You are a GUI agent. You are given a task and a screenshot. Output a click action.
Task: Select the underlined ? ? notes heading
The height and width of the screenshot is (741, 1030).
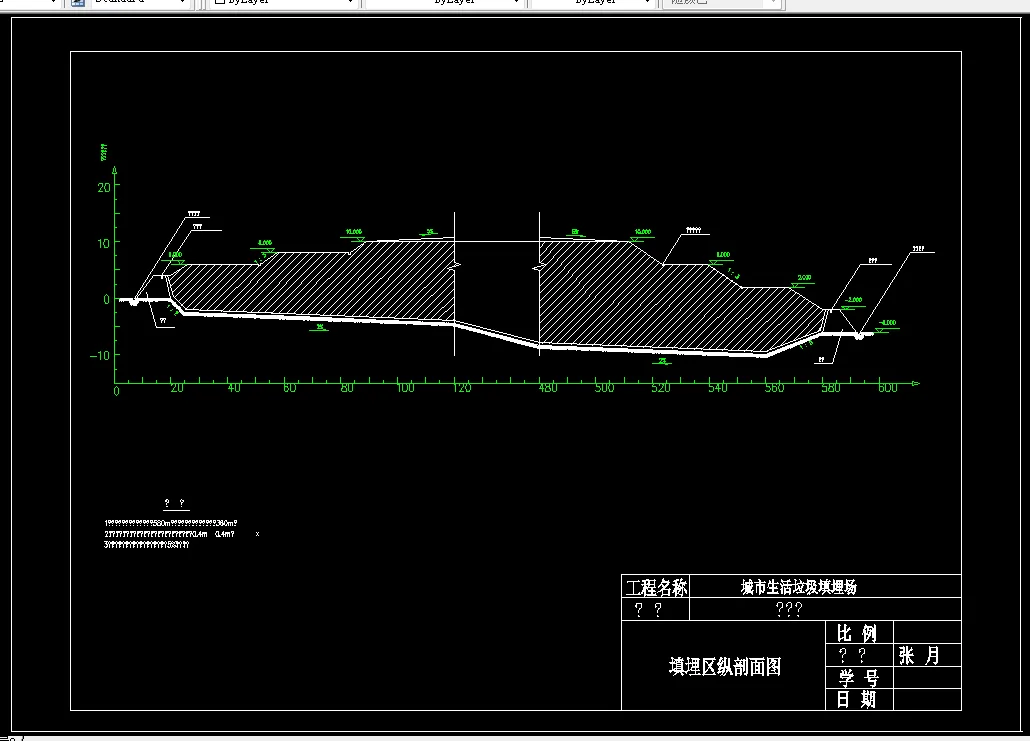[x=175, y=504]
